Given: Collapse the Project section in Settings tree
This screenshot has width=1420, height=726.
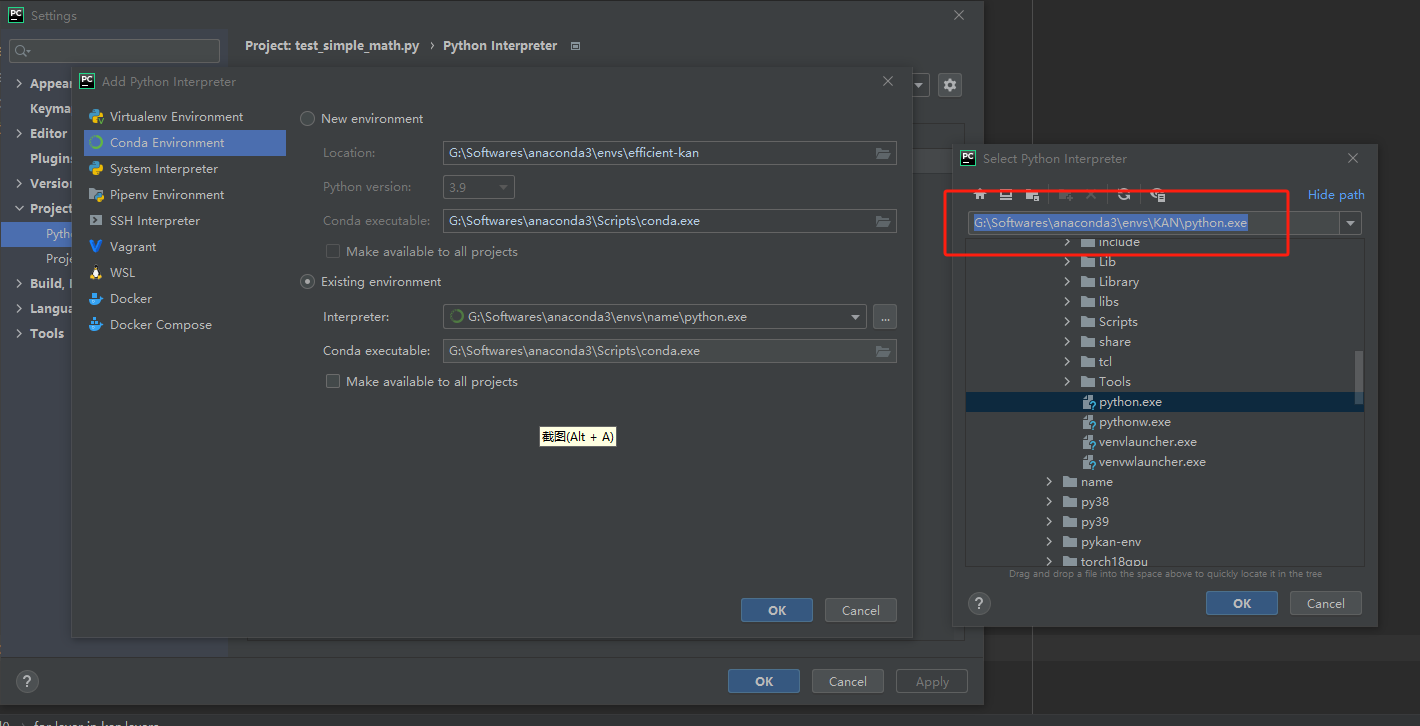Looking at the screenshot, I should [x=19, y=209].
